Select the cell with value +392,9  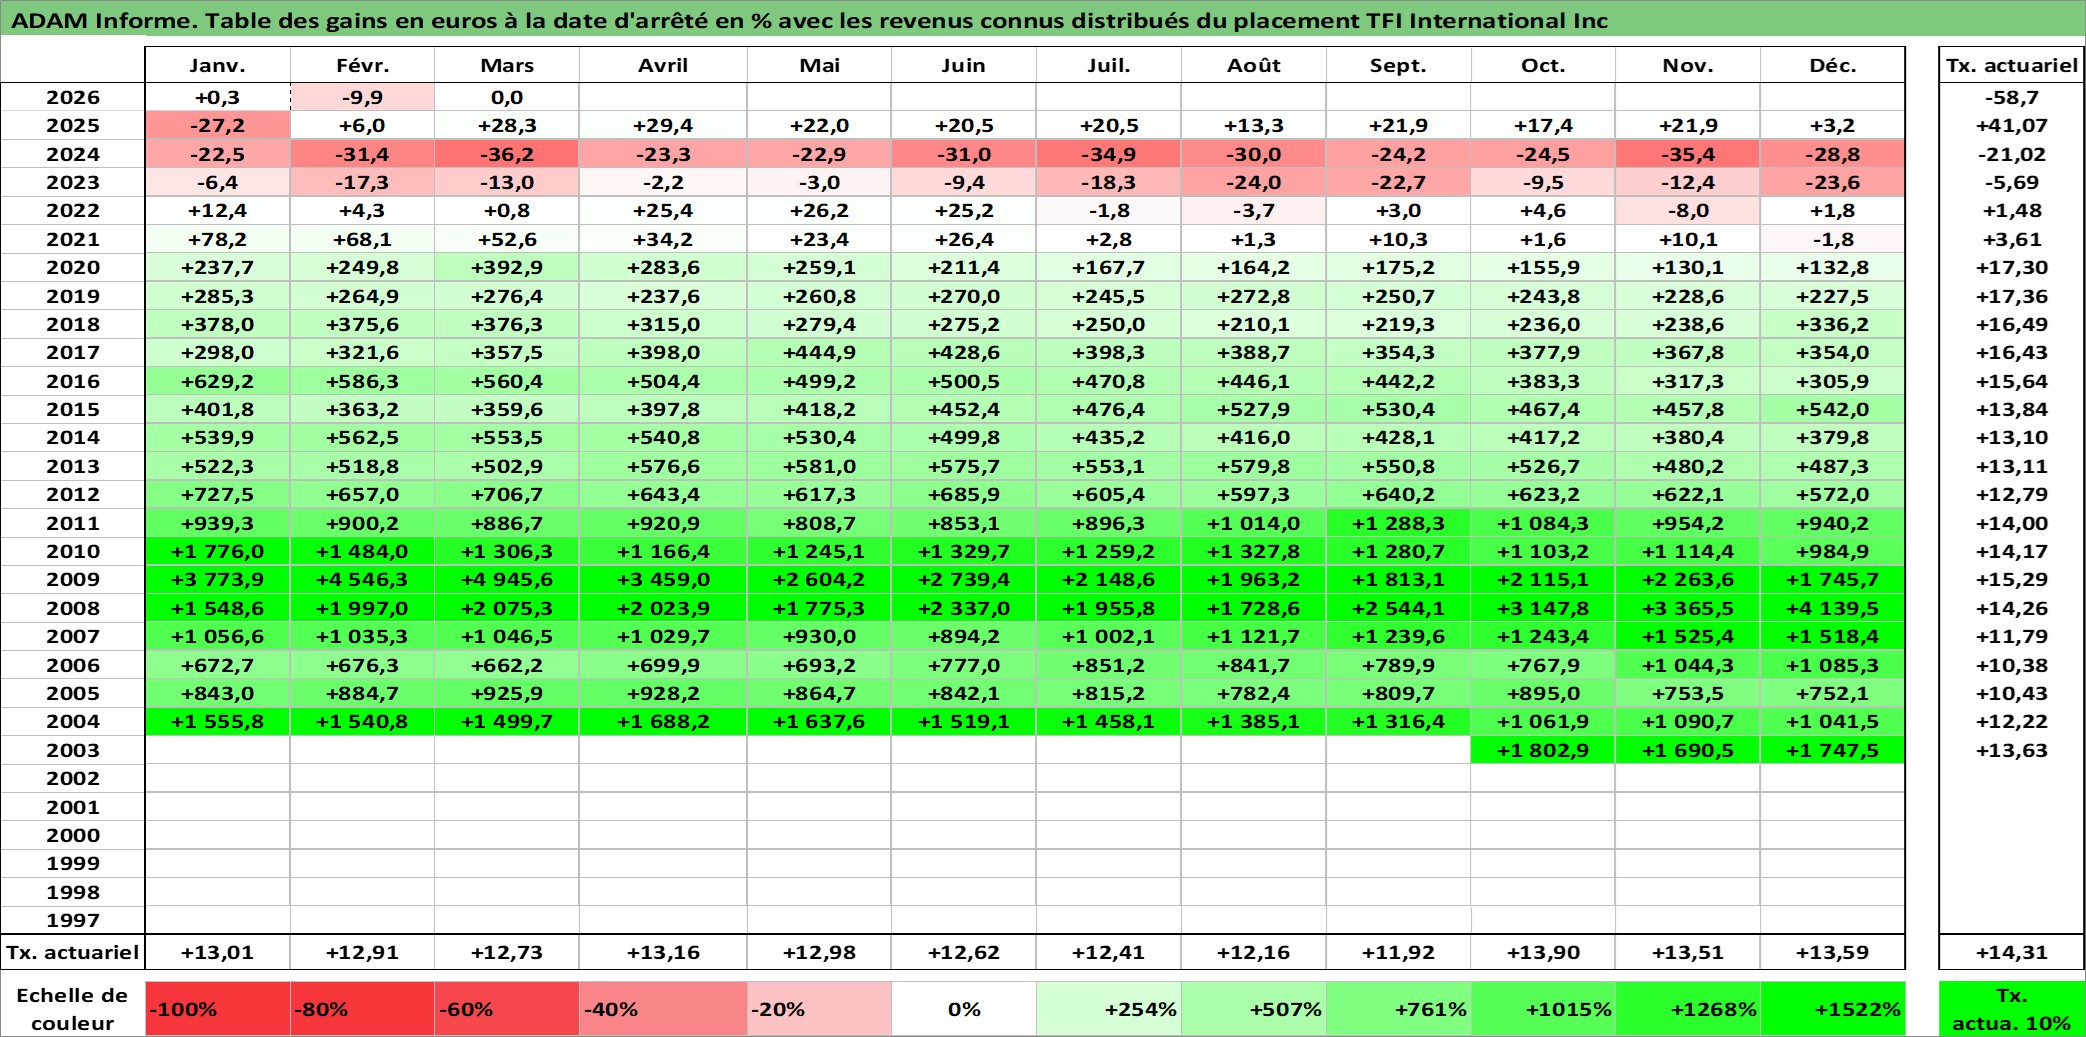[507, 267]
